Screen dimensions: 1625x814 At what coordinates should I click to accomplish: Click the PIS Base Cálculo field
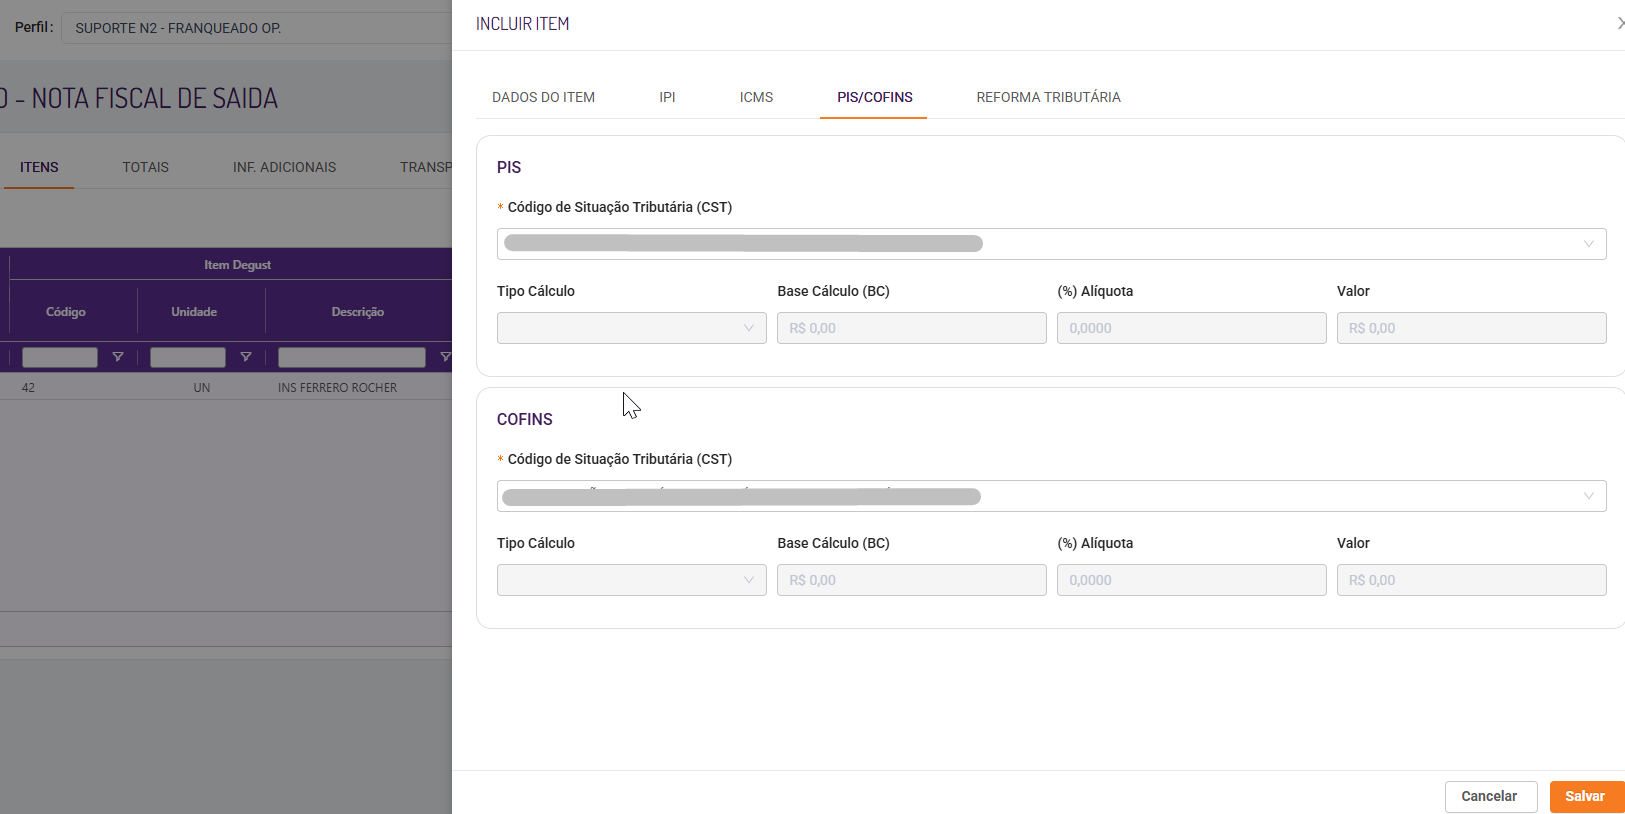pyautogui.click(x=911, y=328)
